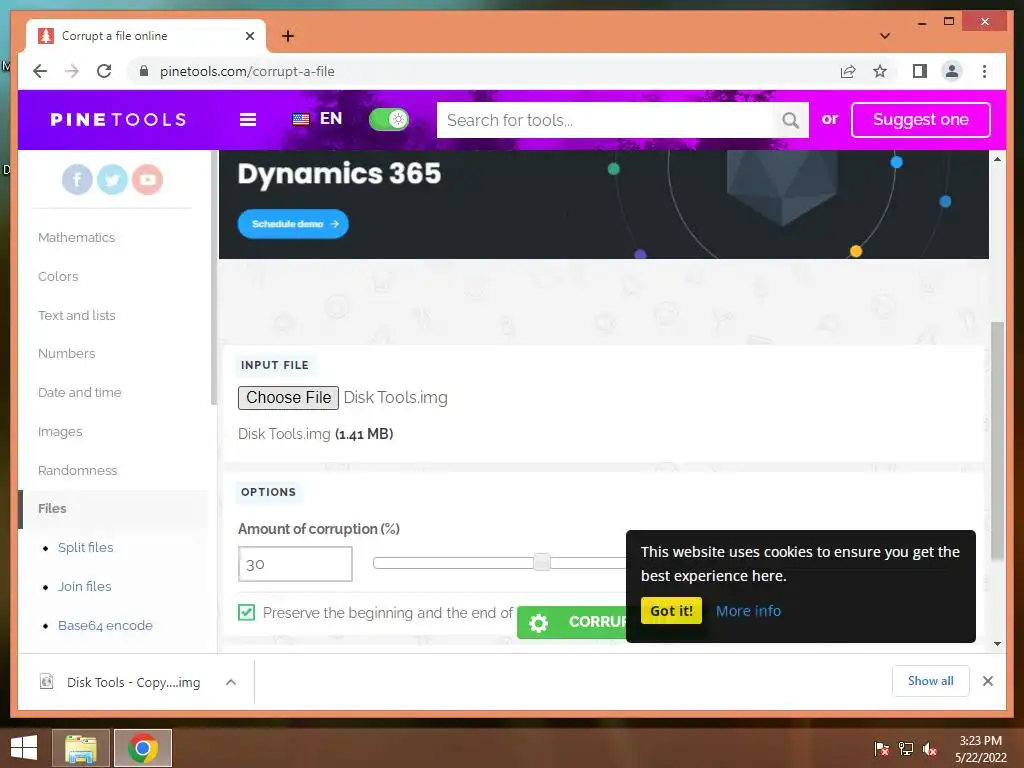Click the US flag language icon
The height and width of the screenshot is (768, 1024).
(x=300, y=120)
